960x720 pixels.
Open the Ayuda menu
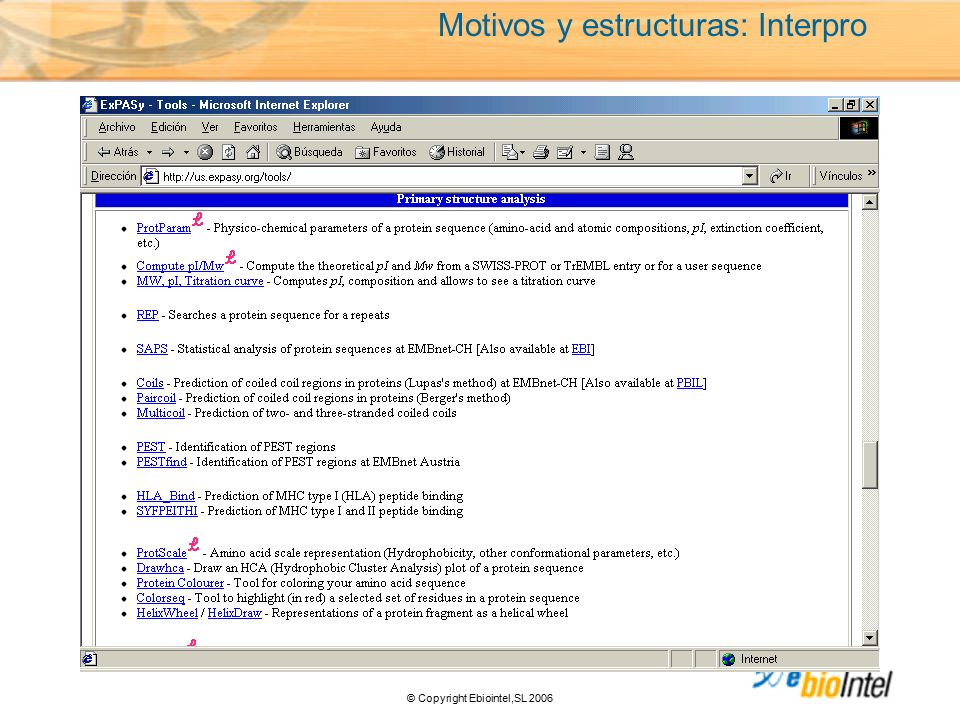(x=386, y=127)
